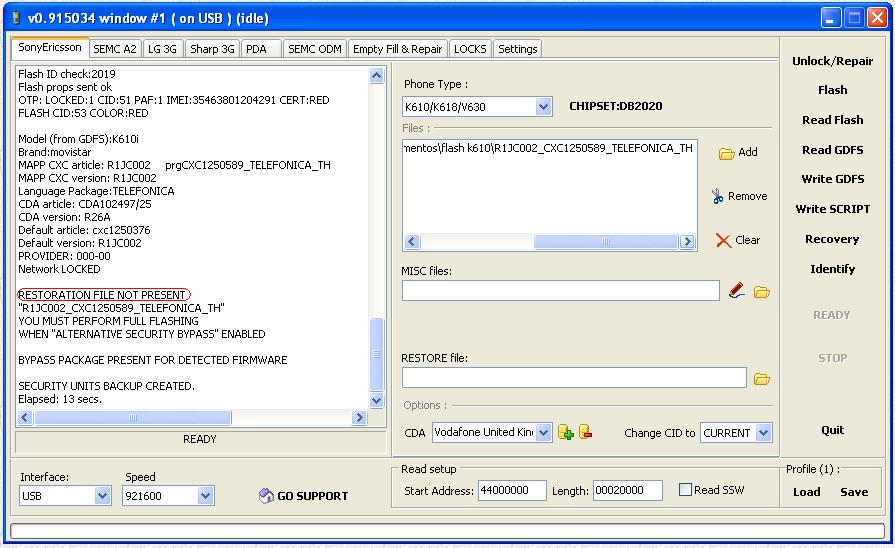
Task: Minimize the window with title bar button
Action: (831, 18)
